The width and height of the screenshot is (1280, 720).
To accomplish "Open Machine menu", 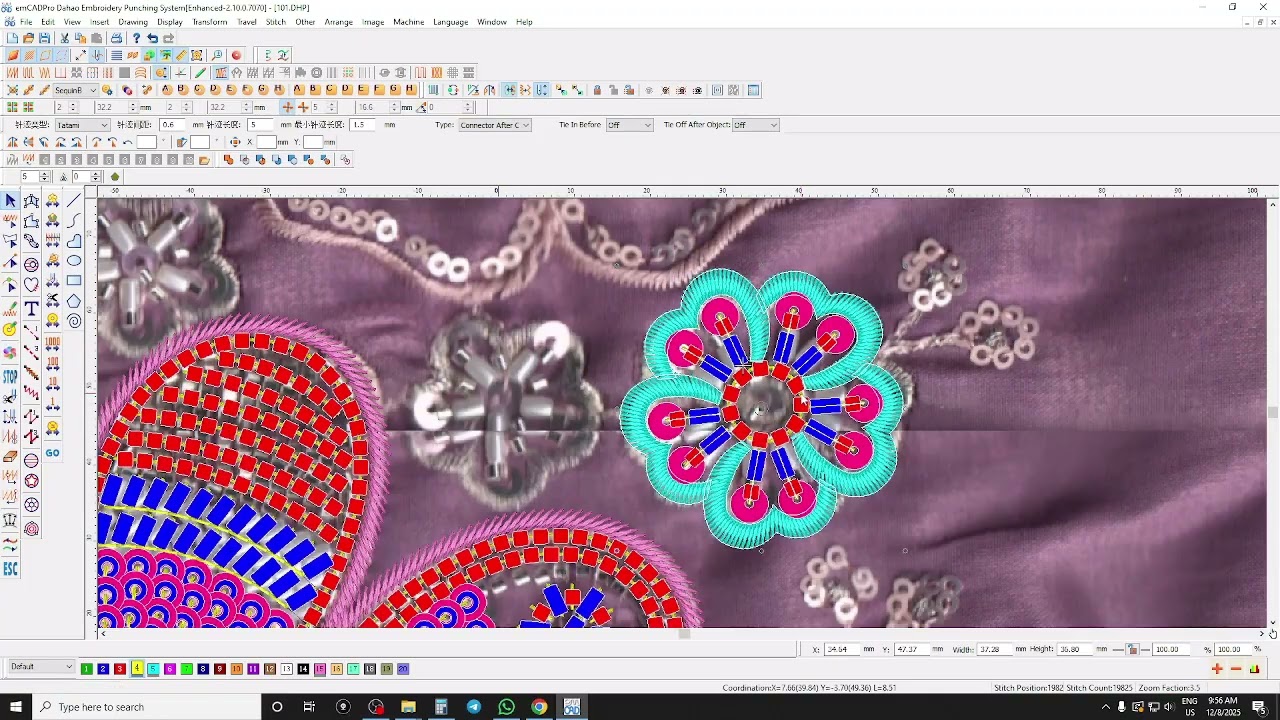I will point(408,21).
